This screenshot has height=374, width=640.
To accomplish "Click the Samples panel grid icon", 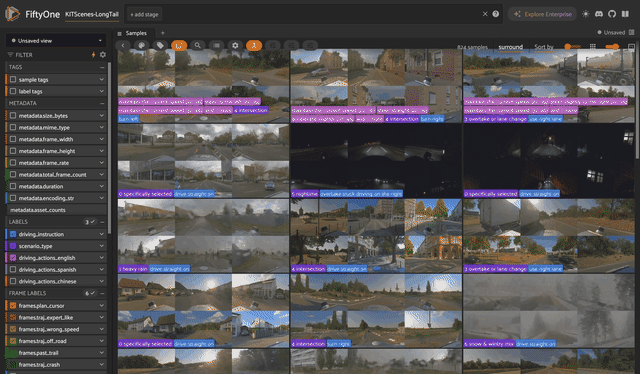I will click(x=120, y=33).
